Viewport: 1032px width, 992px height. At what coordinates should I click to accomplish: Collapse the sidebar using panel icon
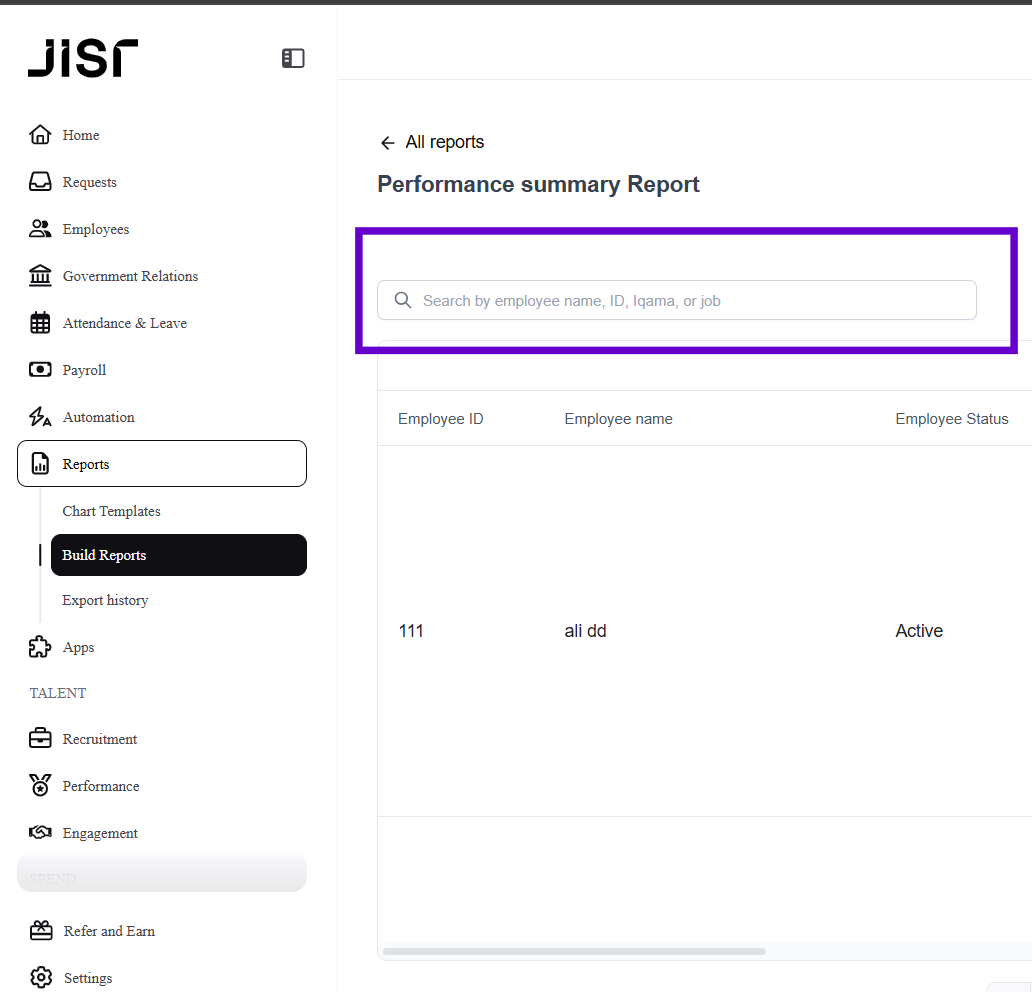click(293, 59)
